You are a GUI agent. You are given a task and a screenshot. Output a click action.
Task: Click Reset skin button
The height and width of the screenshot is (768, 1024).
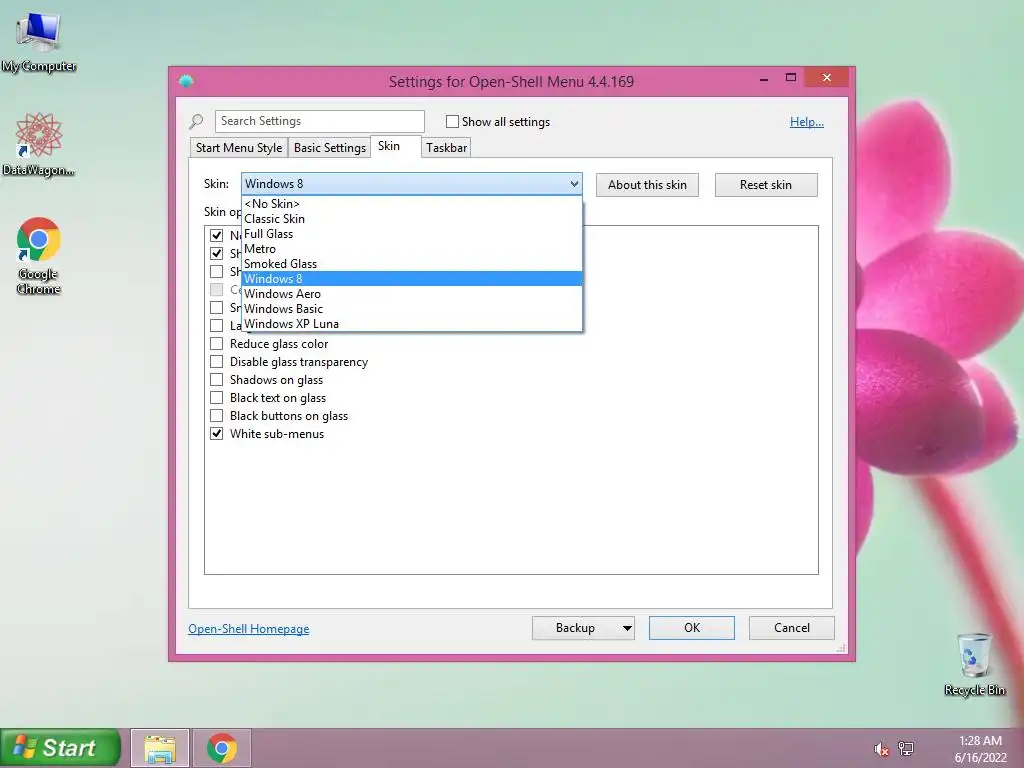(x=766, y=185)
